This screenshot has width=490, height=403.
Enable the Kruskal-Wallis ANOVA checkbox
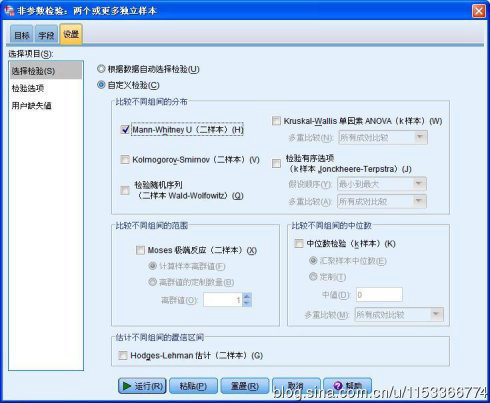(x=276, y=121)
